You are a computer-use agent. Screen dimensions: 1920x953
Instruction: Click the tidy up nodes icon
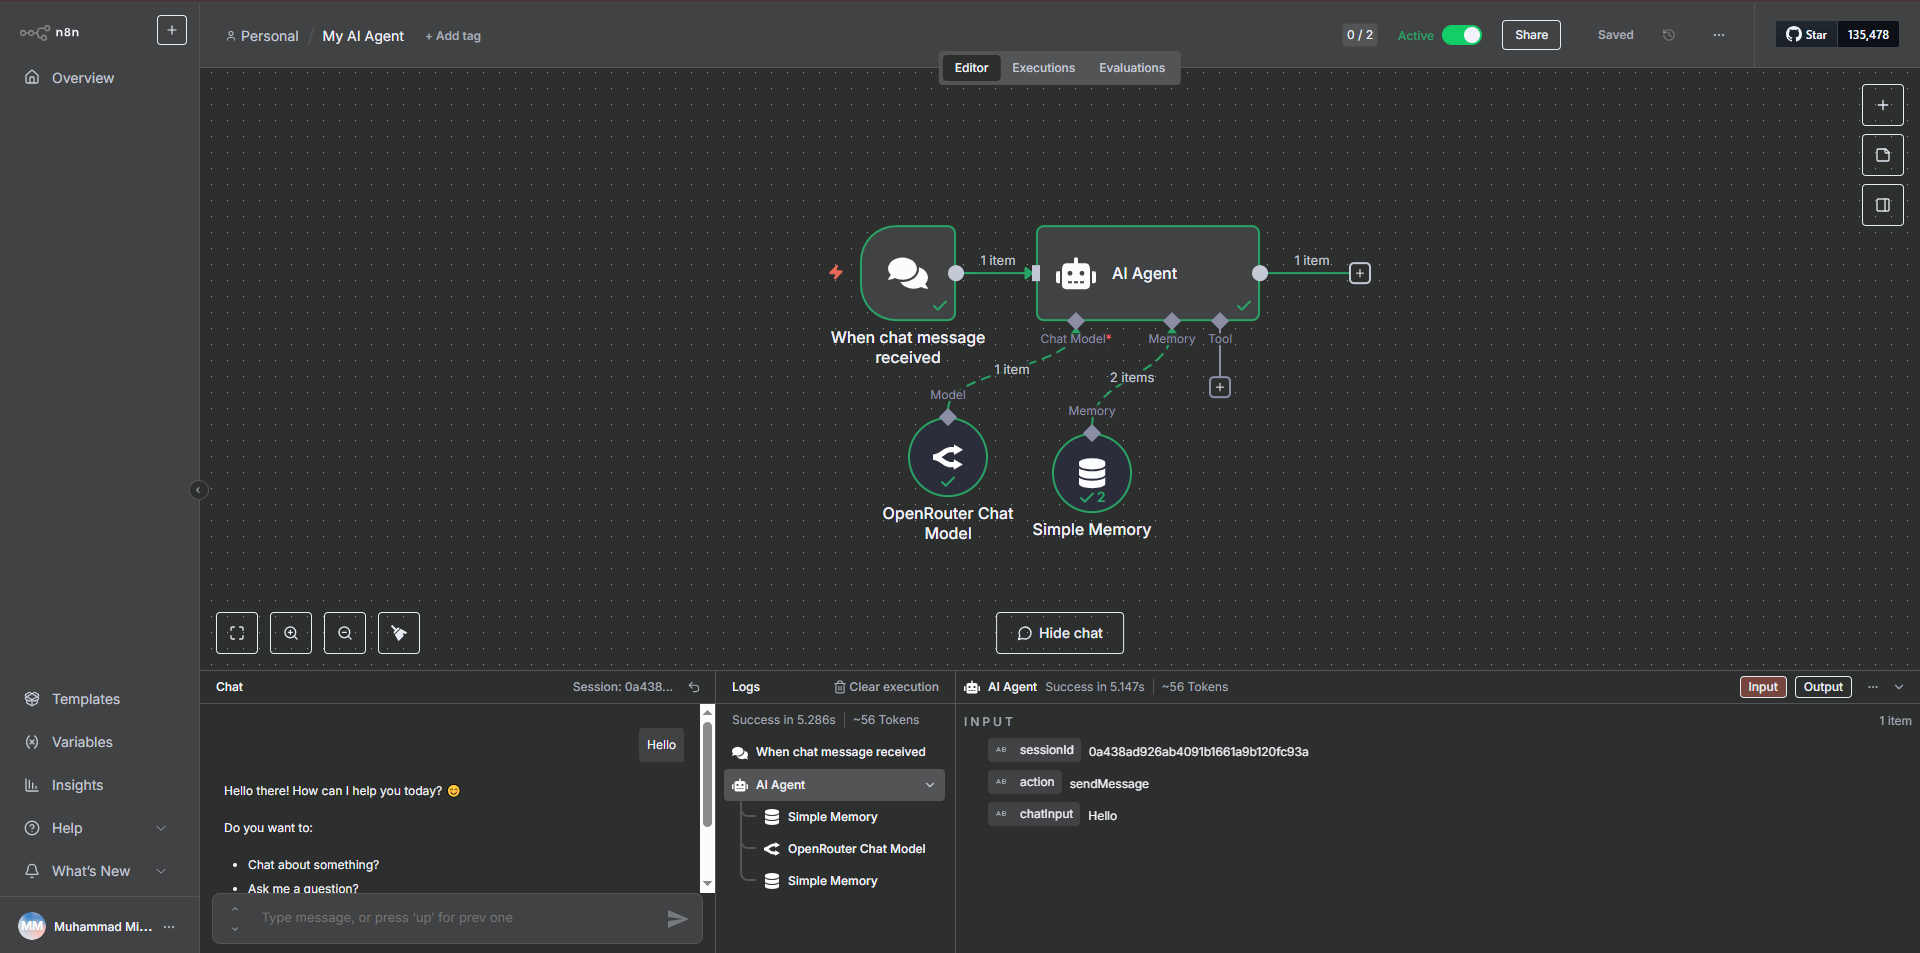[399, 633]
